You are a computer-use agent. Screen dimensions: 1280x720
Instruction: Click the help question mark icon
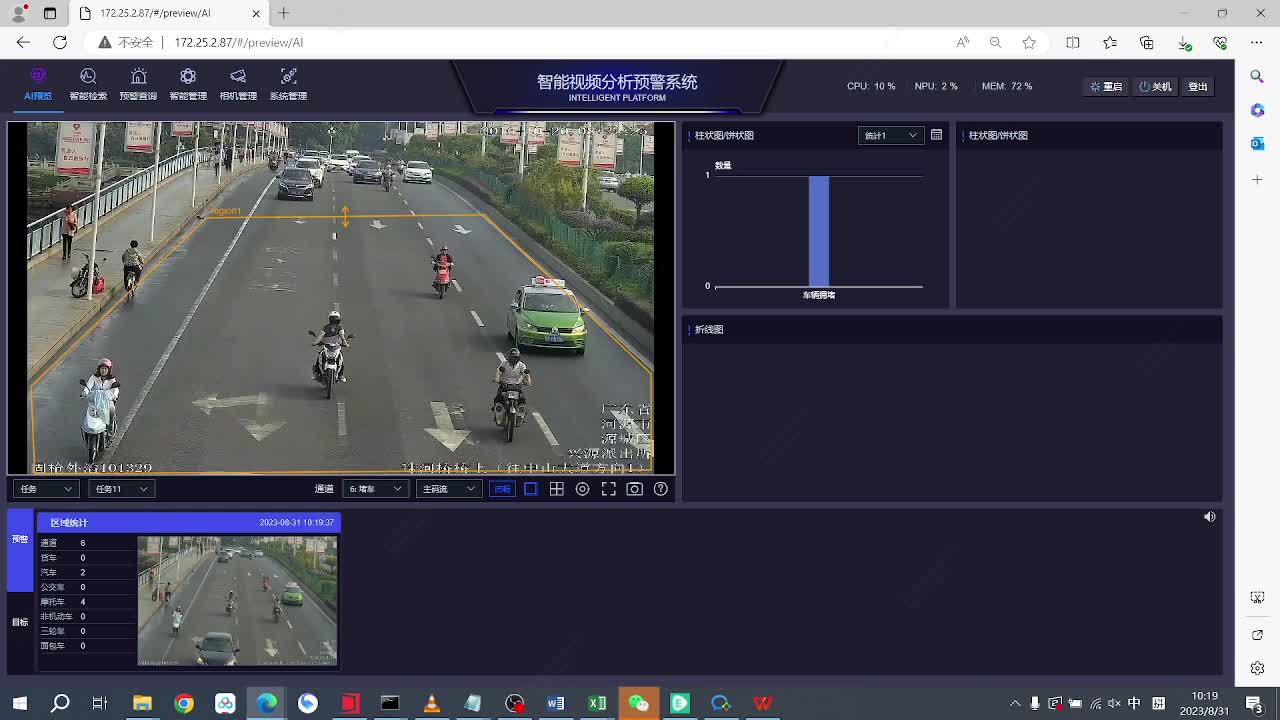coord(661,489)
